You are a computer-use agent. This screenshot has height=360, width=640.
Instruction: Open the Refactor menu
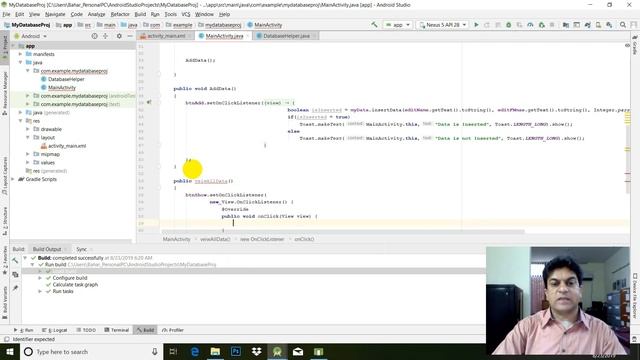120,14
